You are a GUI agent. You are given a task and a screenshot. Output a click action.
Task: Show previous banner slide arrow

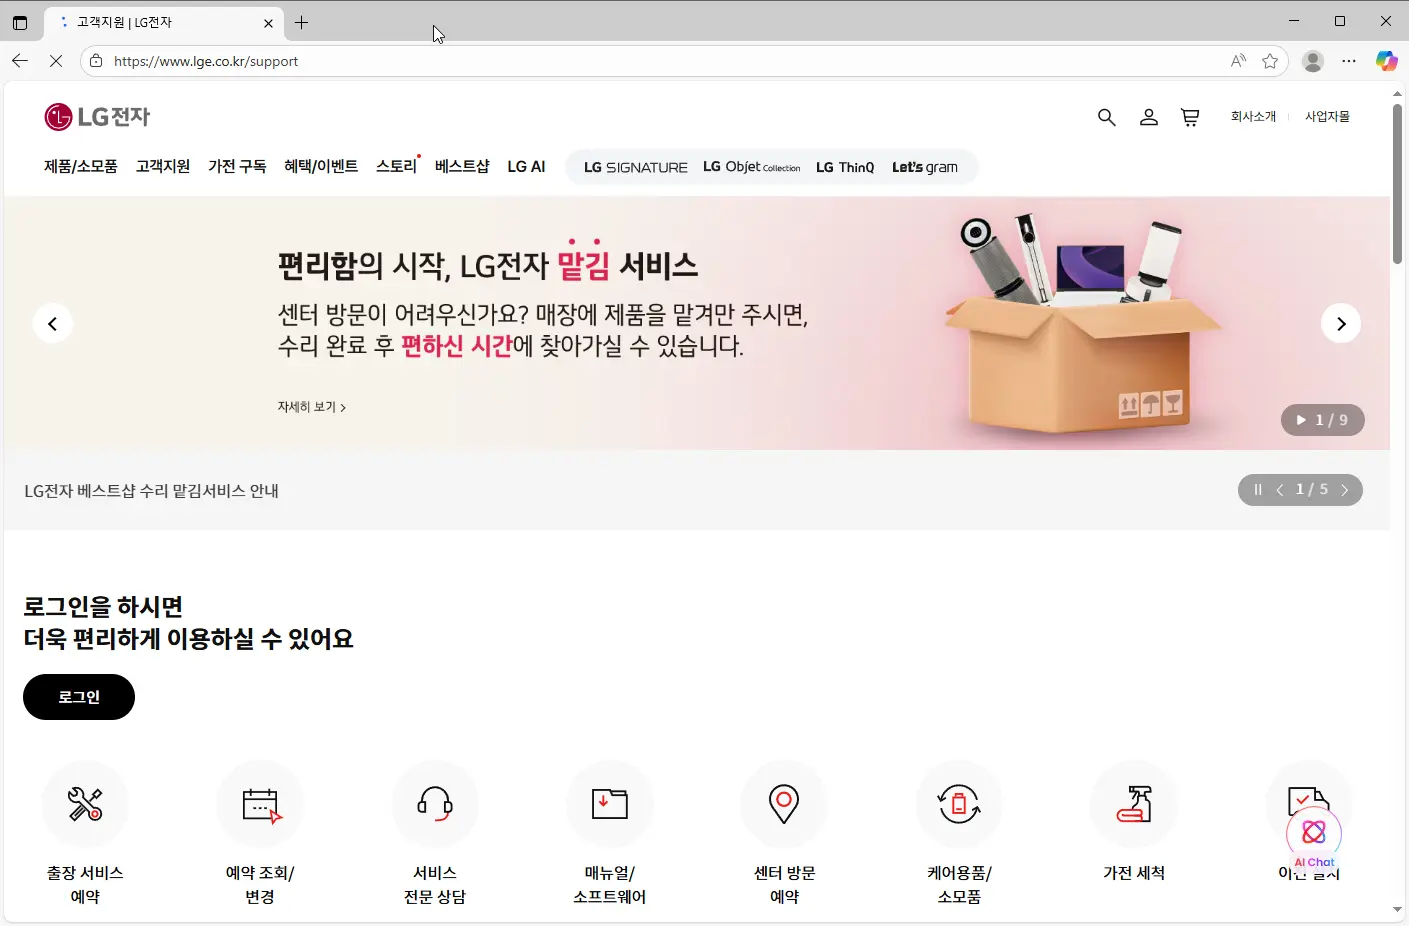coord(52,323)
